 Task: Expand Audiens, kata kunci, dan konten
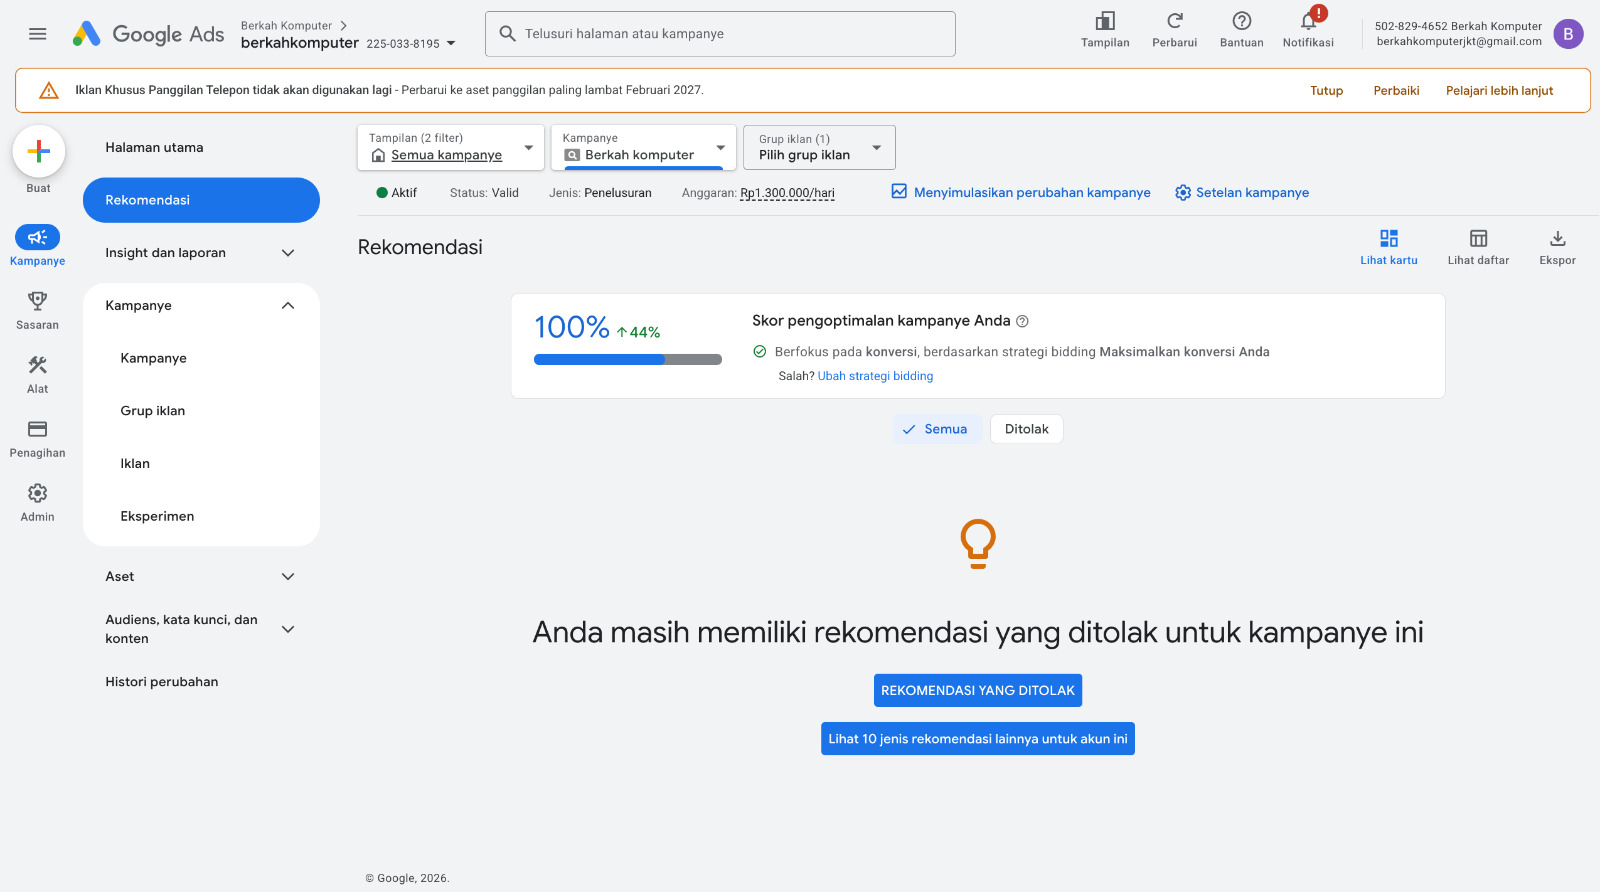click(288, 629)
